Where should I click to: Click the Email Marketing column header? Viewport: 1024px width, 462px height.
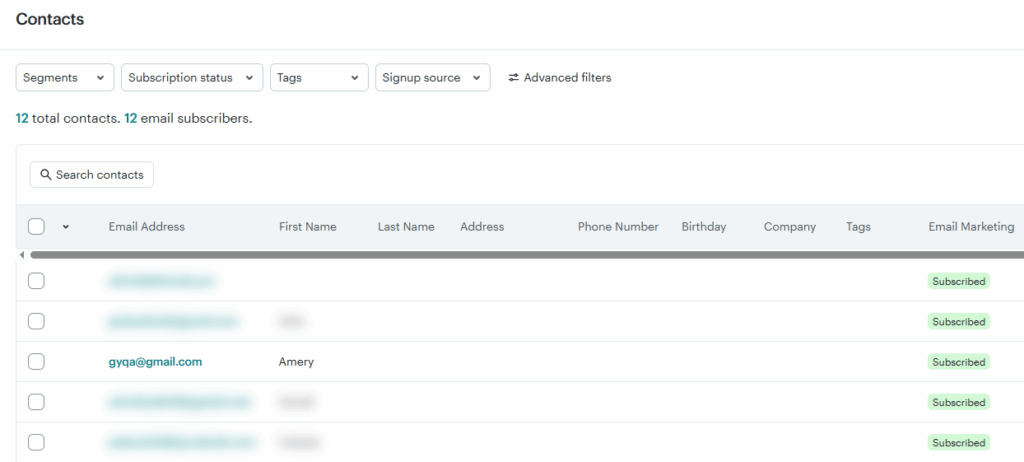tap(970, 227)
